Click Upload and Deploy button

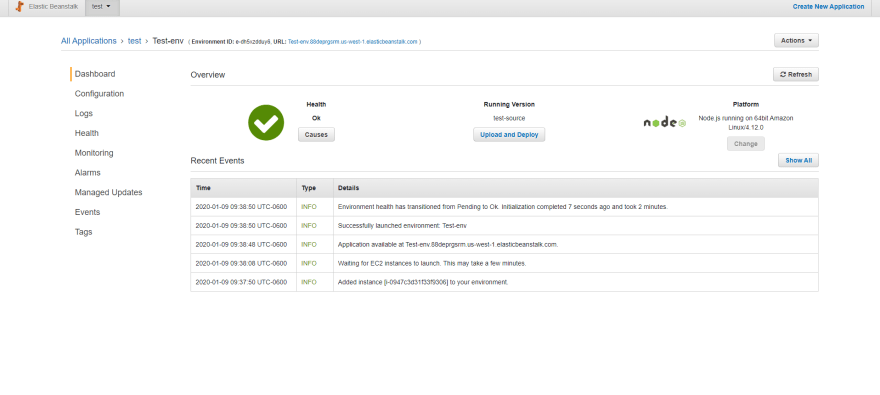(509, 135)
